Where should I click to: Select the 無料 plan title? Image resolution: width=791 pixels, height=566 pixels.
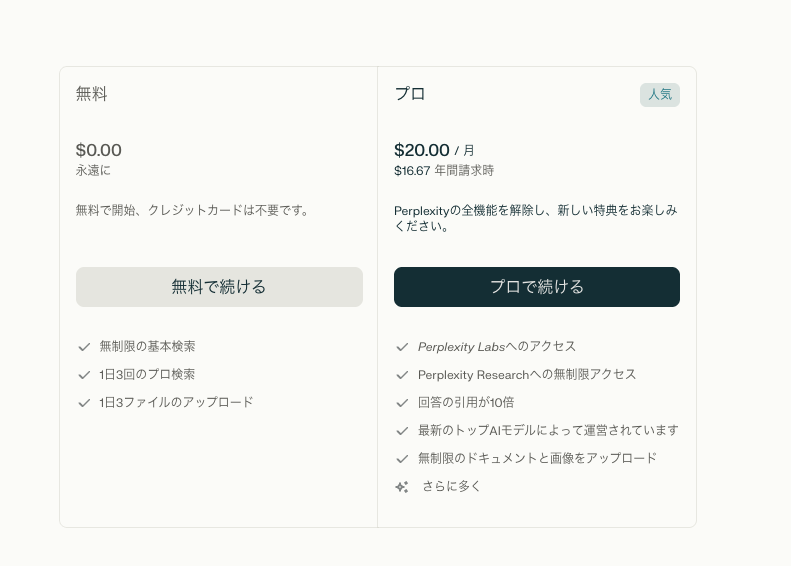[91, 94]
